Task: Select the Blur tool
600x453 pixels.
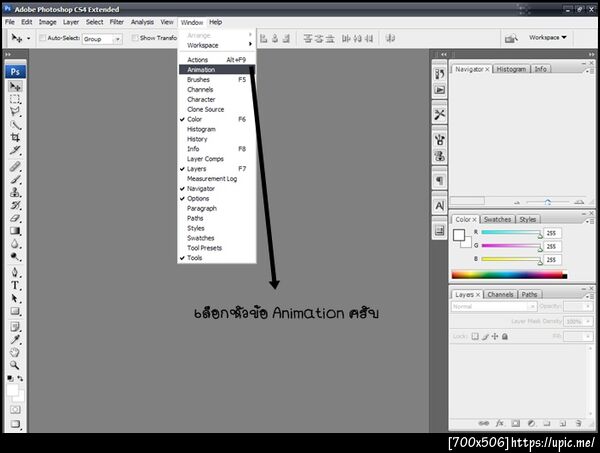Action: 15,244
